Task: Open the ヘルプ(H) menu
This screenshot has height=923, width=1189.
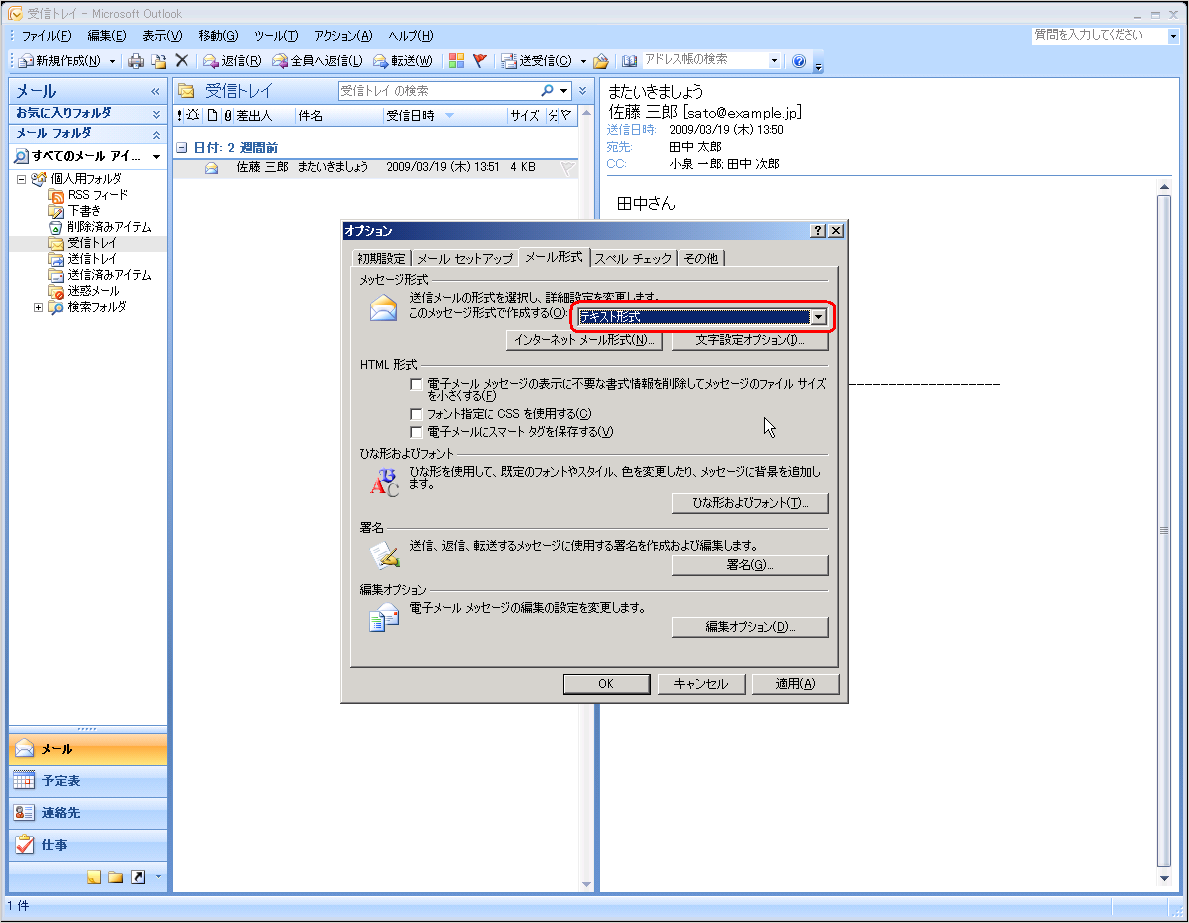Action: (x=410, y=36)
